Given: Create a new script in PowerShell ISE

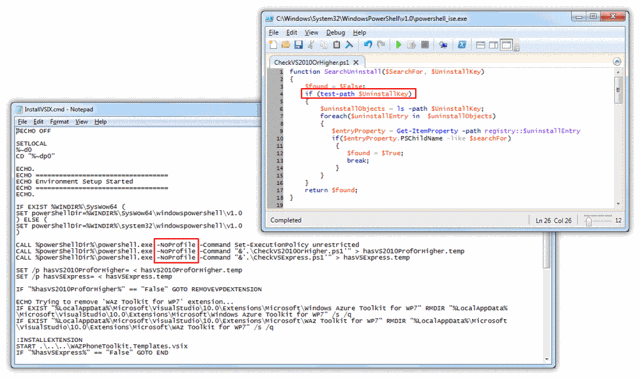Looking at the screenshot, I should pyautogui.click(x=273, y=45).
